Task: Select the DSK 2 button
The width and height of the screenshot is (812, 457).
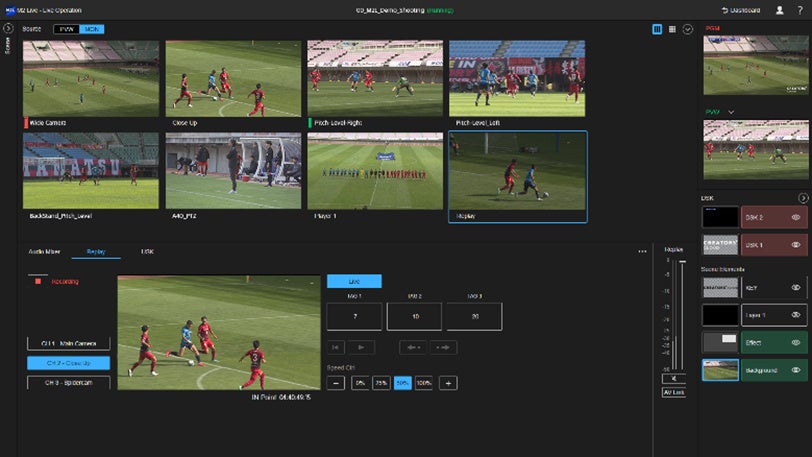Action: click(774, 217)
